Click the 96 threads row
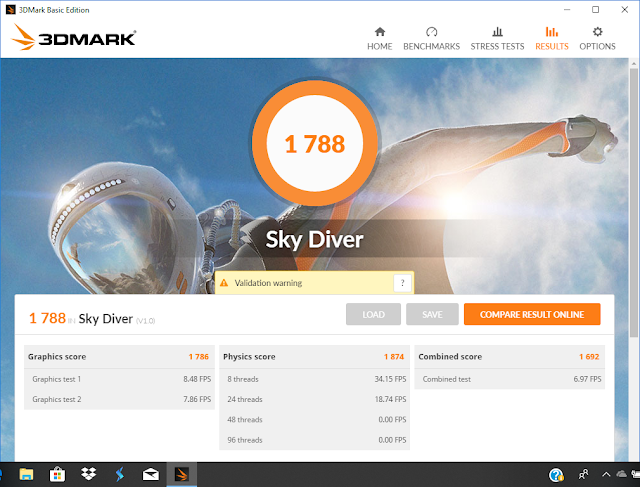640x487 pixels. tap(314, 440)
